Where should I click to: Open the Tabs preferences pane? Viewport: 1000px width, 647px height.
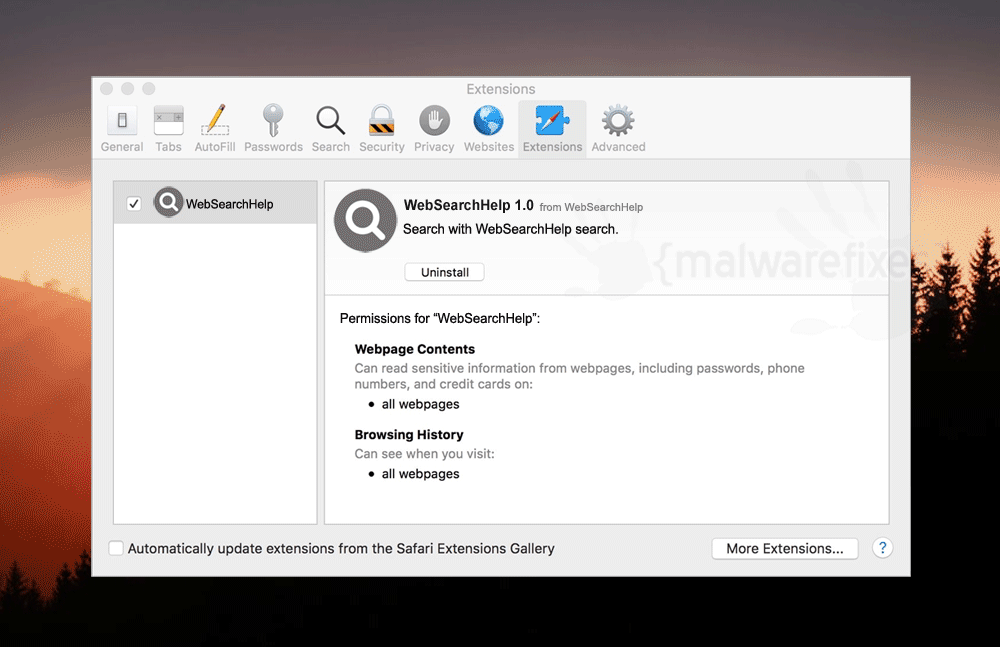tap(168, 130)
